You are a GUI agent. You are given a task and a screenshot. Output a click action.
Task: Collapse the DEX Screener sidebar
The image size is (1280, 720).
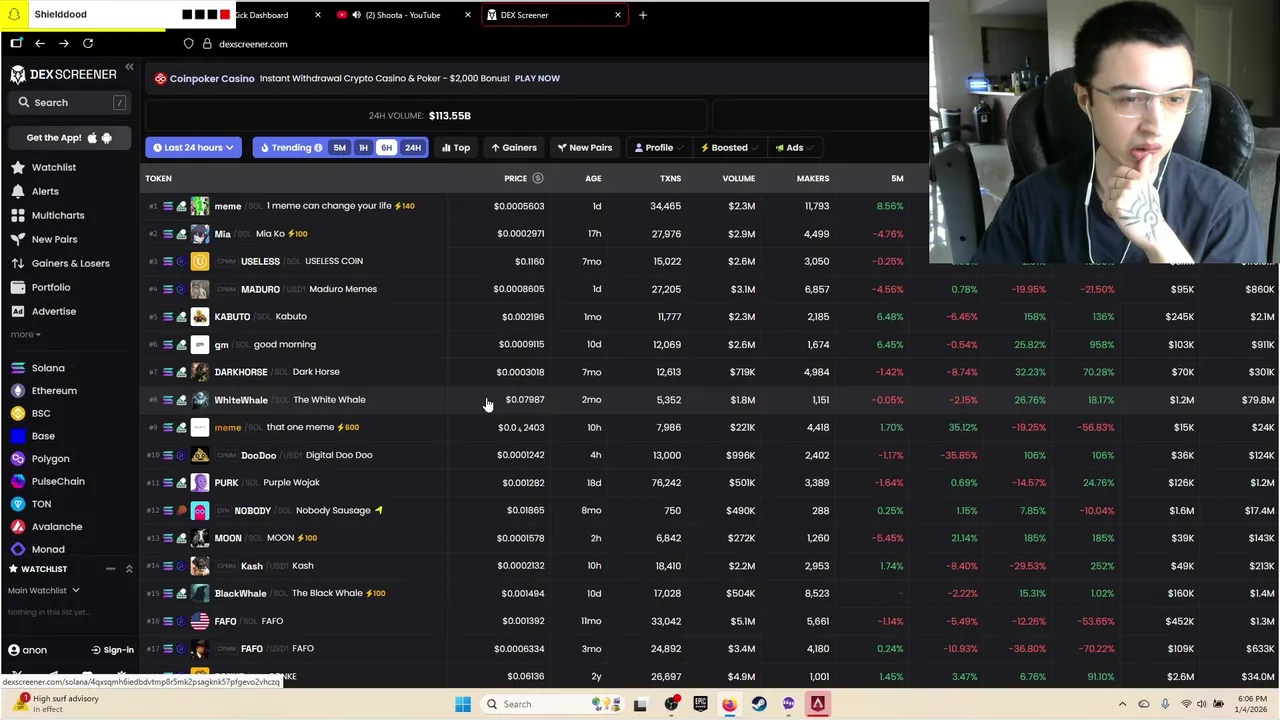129,68
